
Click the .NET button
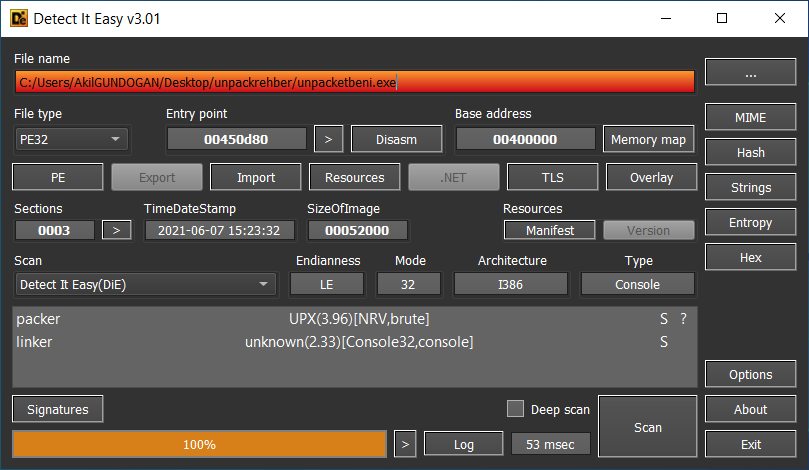[454, 177]
